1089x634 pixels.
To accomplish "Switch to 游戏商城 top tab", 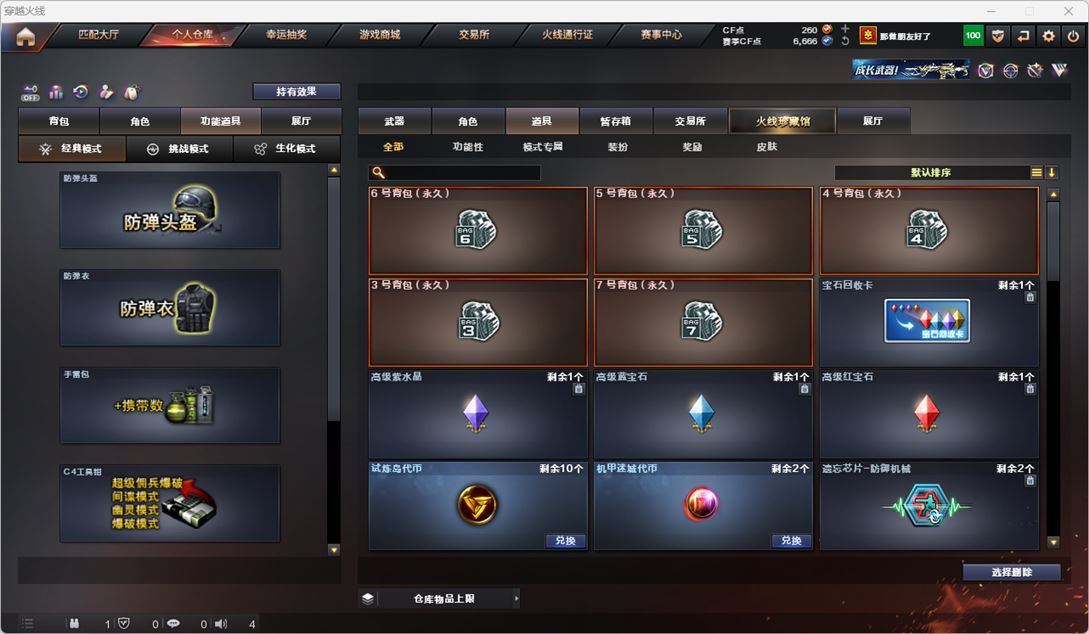I will 380,35.
